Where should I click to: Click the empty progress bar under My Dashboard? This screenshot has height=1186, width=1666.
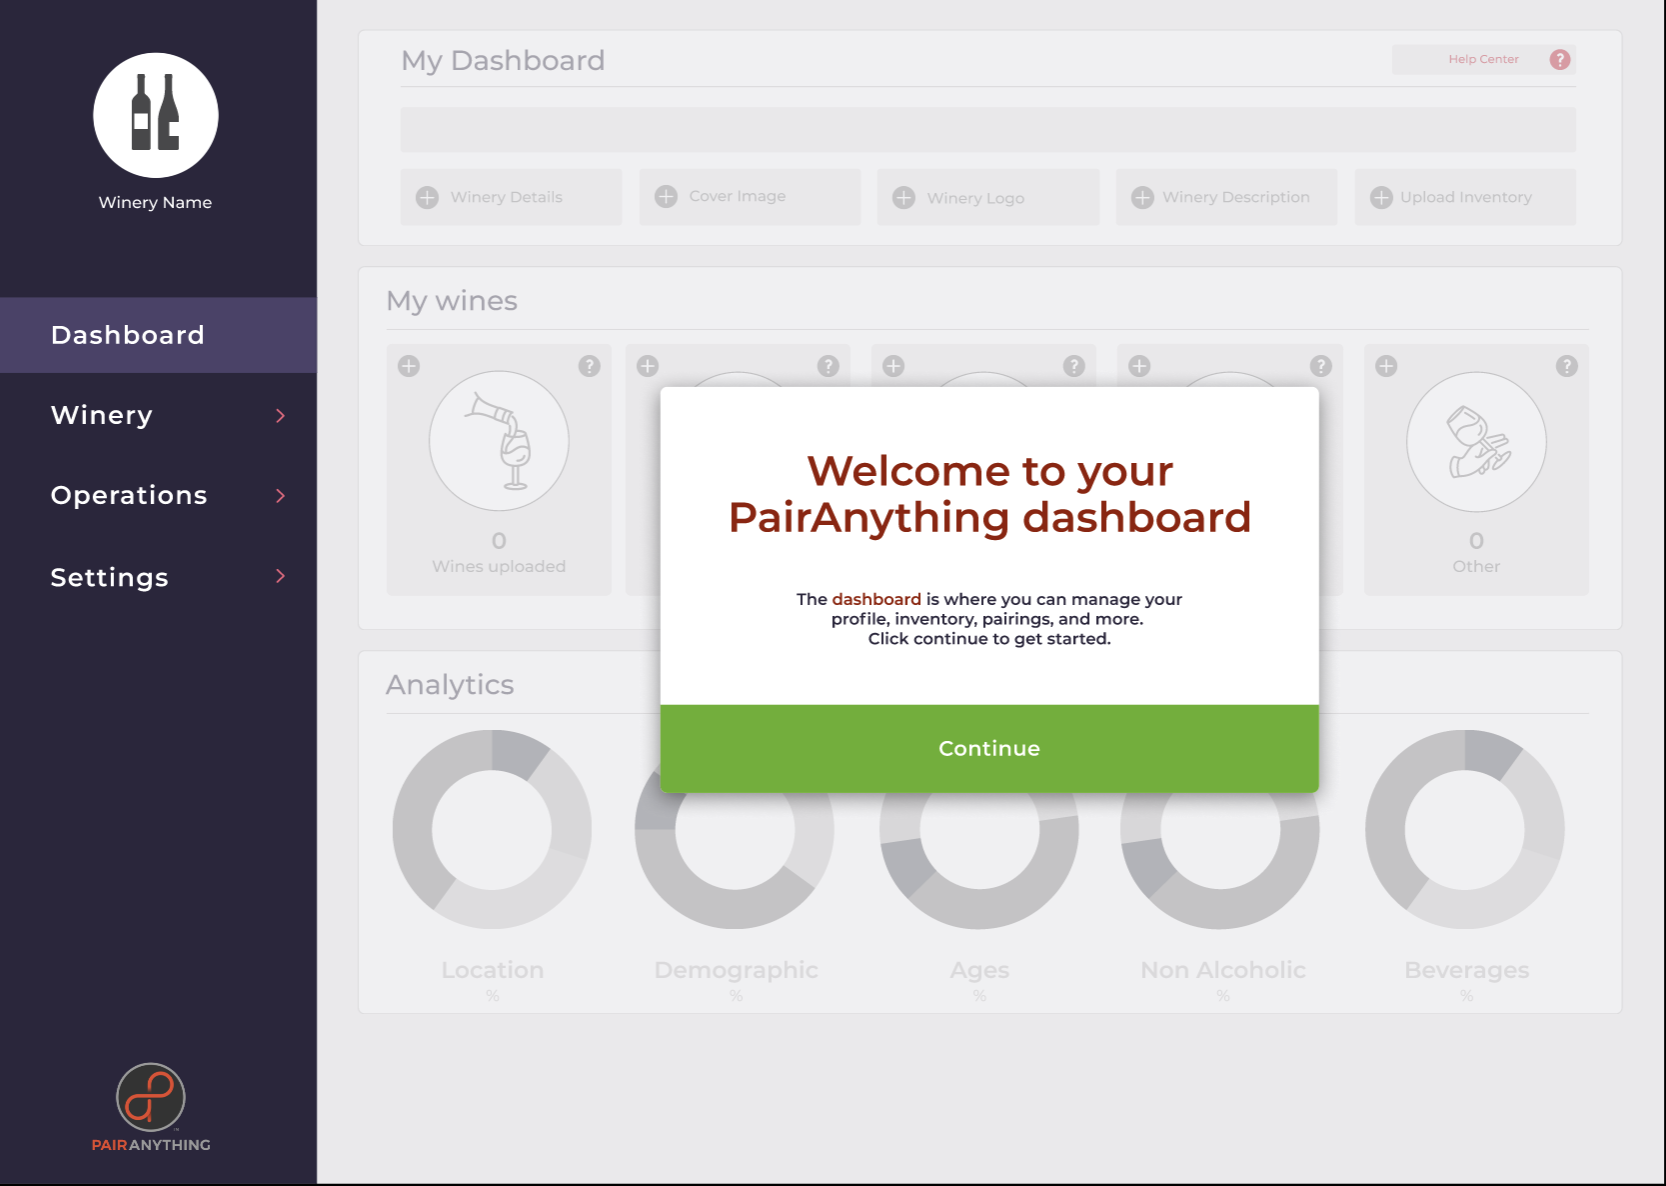coord(988,130)
